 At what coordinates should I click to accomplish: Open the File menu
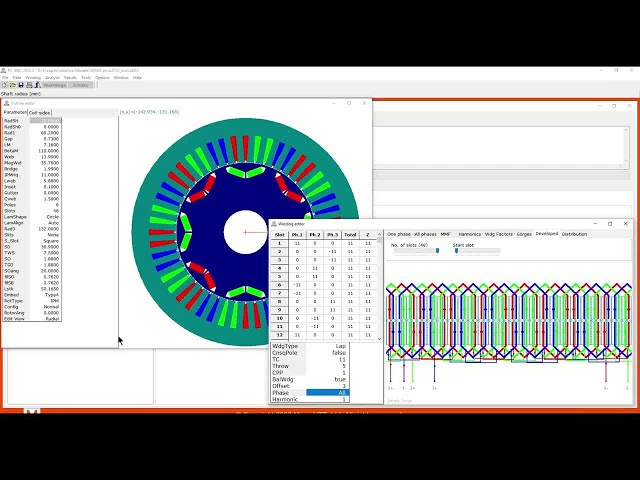(5, 78)
